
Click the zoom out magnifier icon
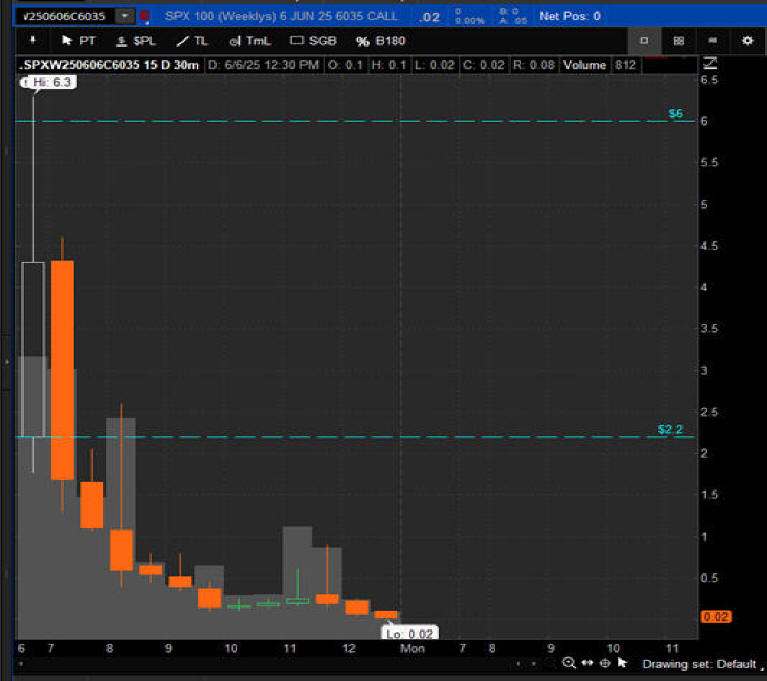point(569,663)
